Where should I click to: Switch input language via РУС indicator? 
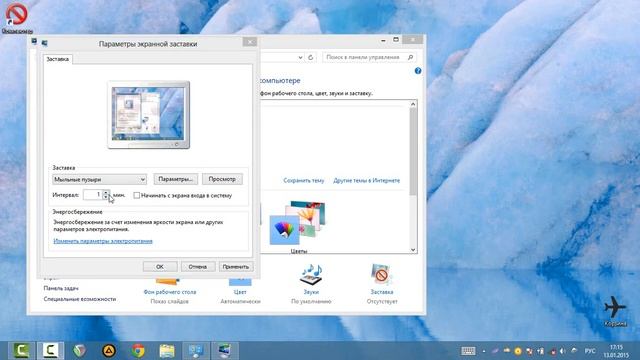[590, 351]
